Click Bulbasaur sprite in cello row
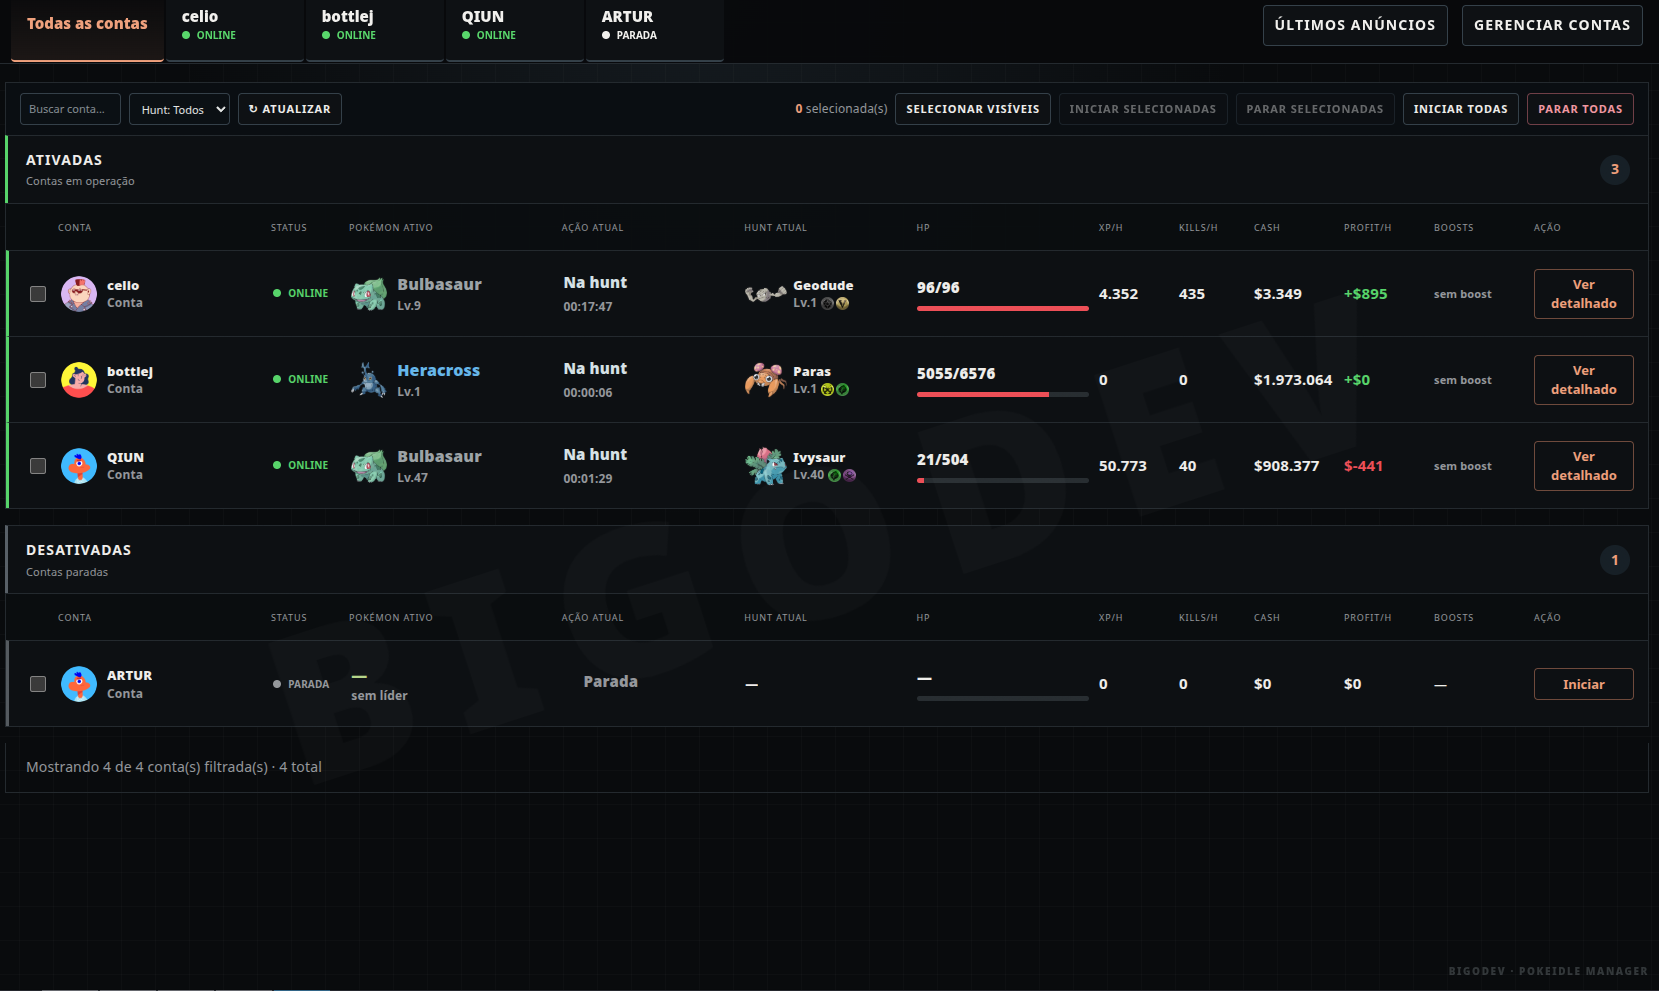 369,294
